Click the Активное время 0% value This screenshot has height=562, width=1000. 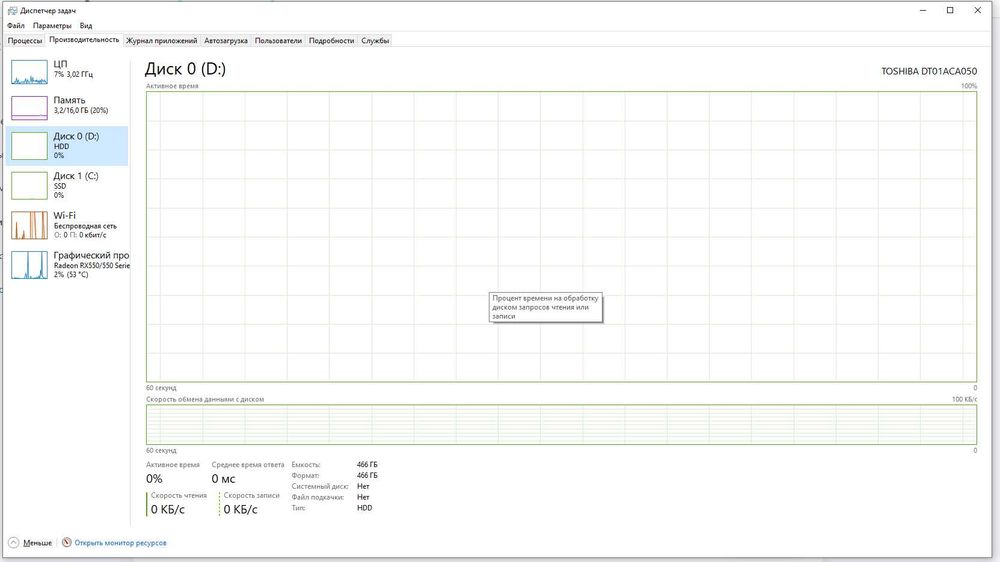coord(154,478)
